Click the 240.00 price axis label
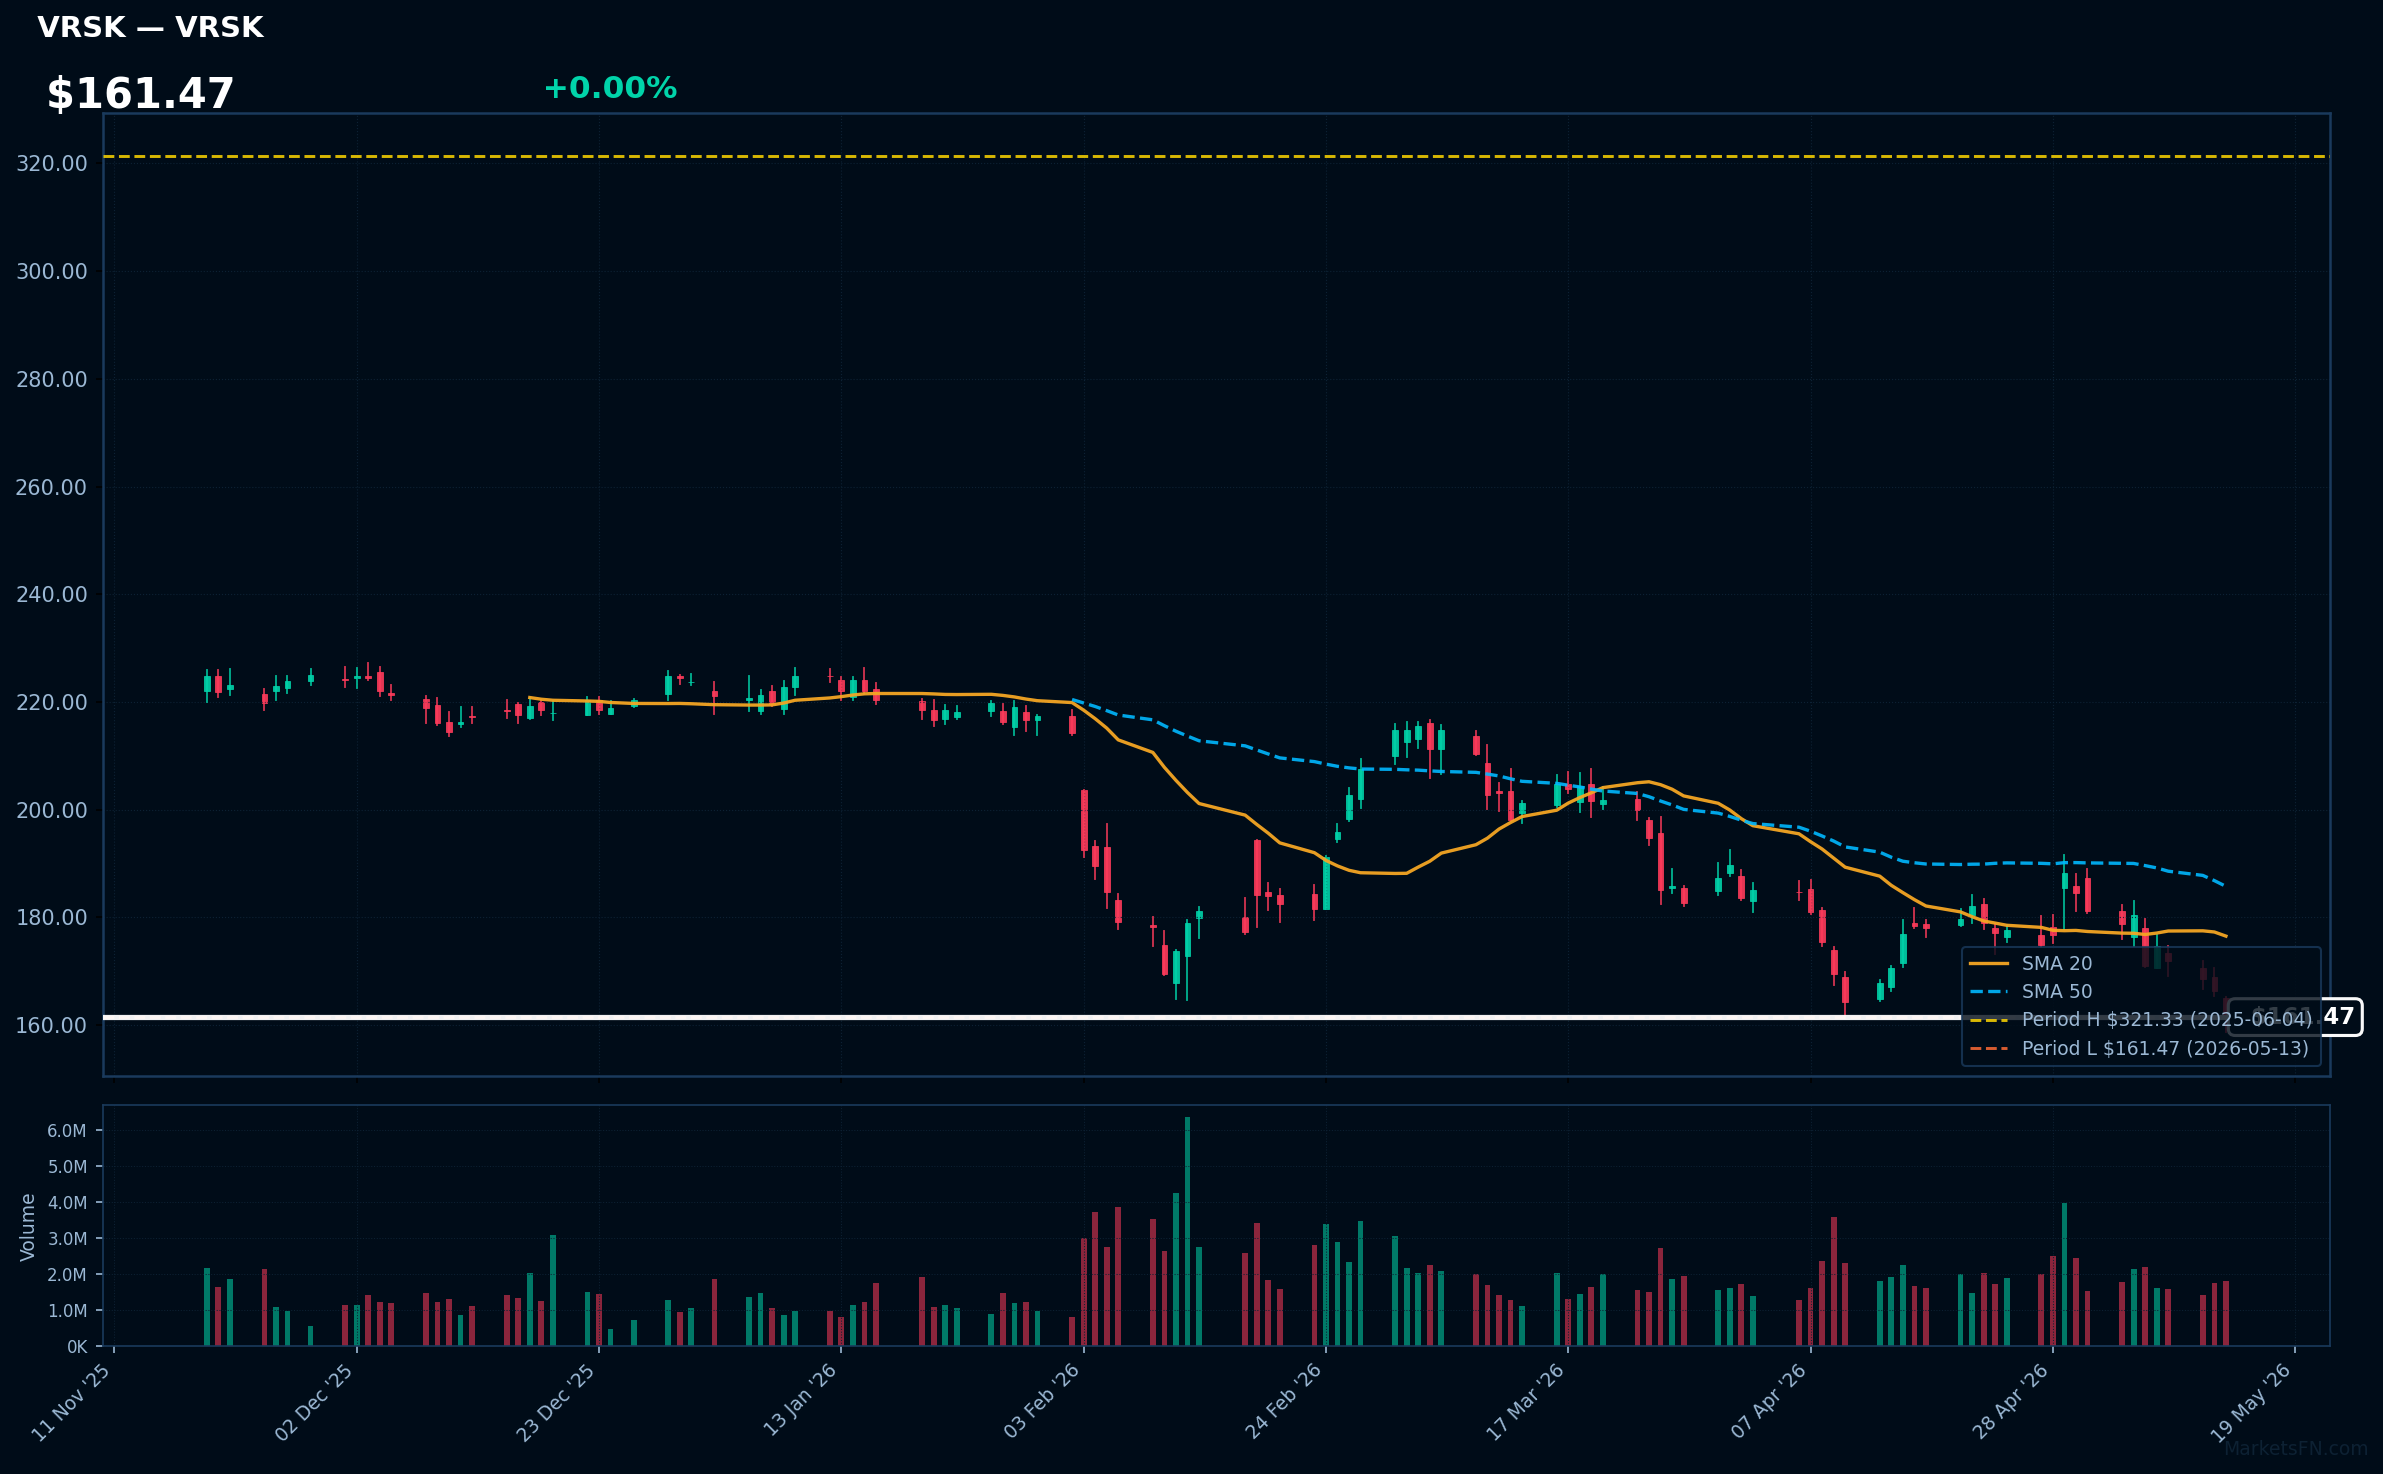2383x1474 pixels. click(52, 594)
